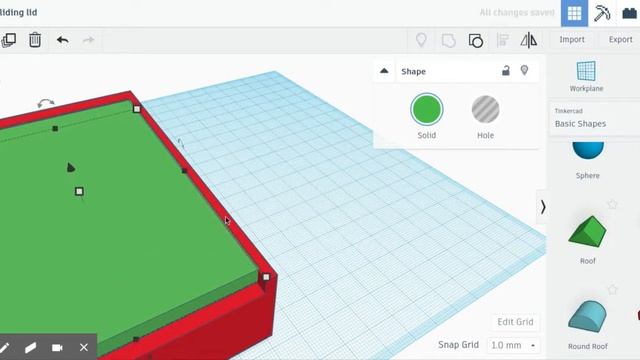
Task: Collapse the Shape panel arrow
Action: click(384, 71)
